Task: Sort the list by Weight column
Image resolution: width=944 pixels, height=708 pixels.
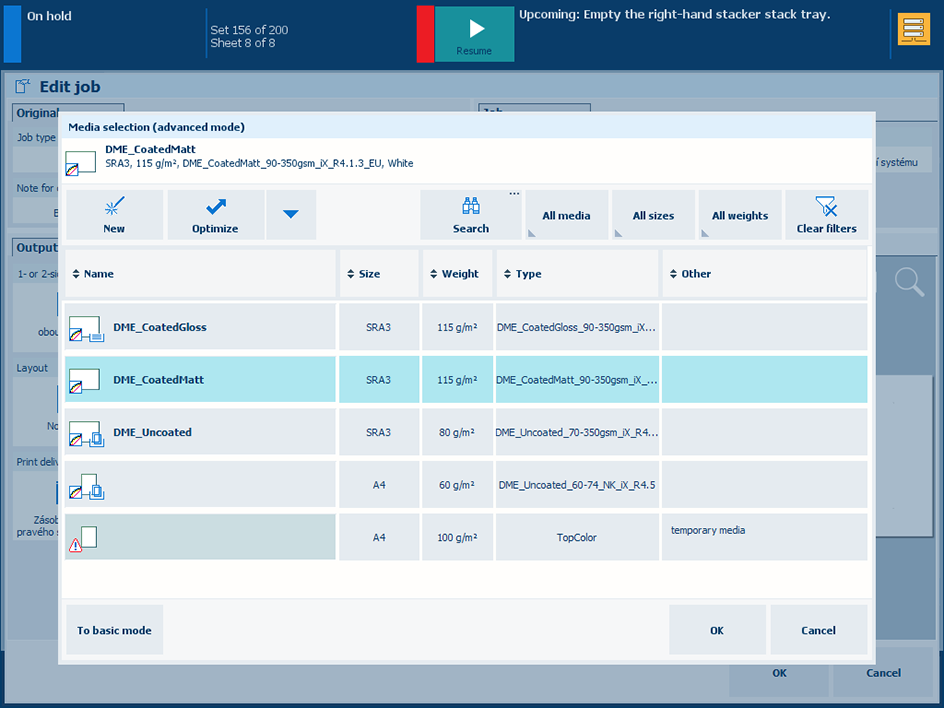Action: 458,274
